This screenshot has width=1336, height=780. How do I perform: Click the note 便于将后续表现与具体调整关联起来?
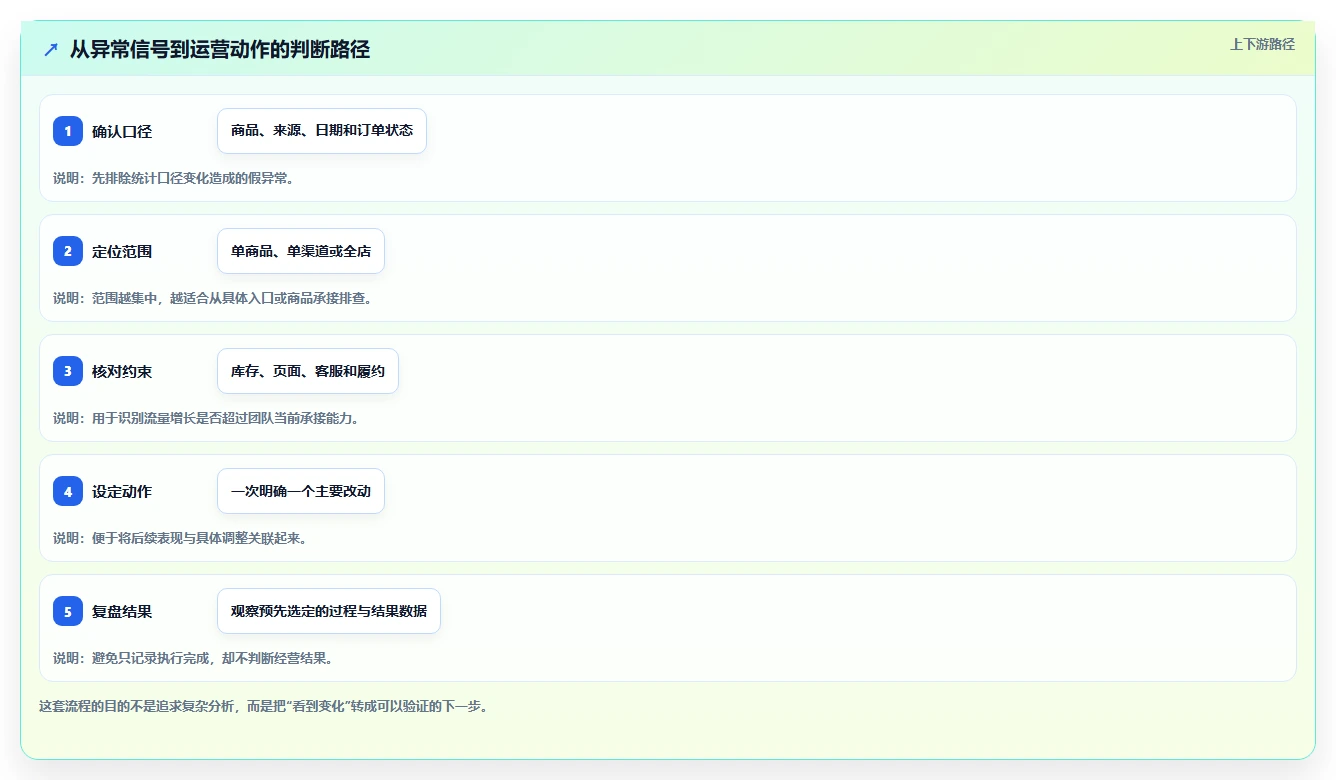pos(180,538)
